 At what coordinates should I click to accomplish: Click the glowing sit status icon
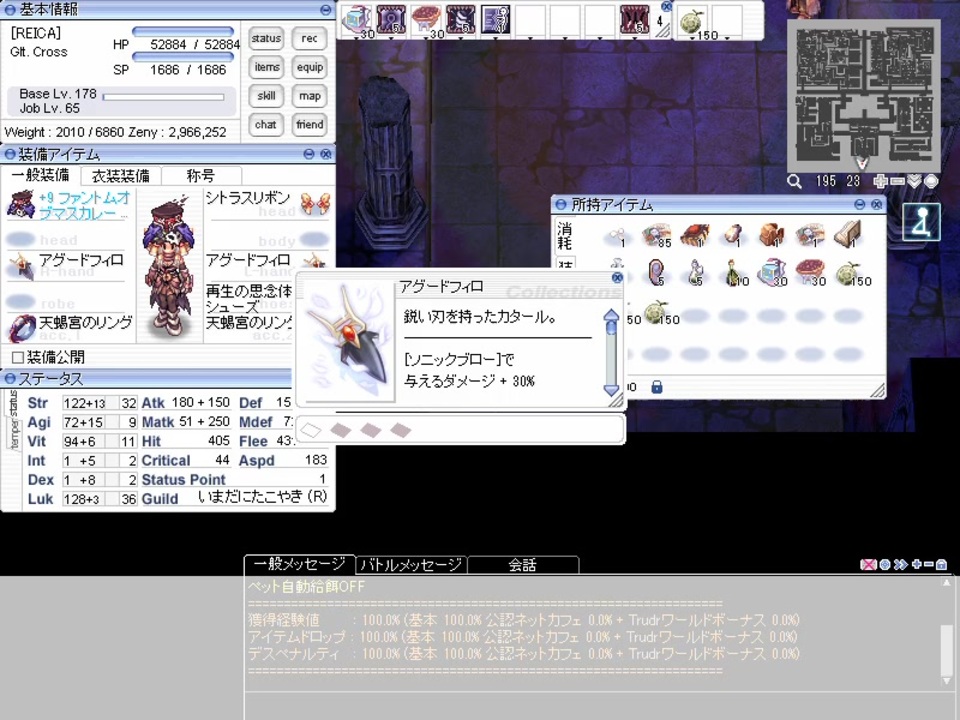[921, 222]
